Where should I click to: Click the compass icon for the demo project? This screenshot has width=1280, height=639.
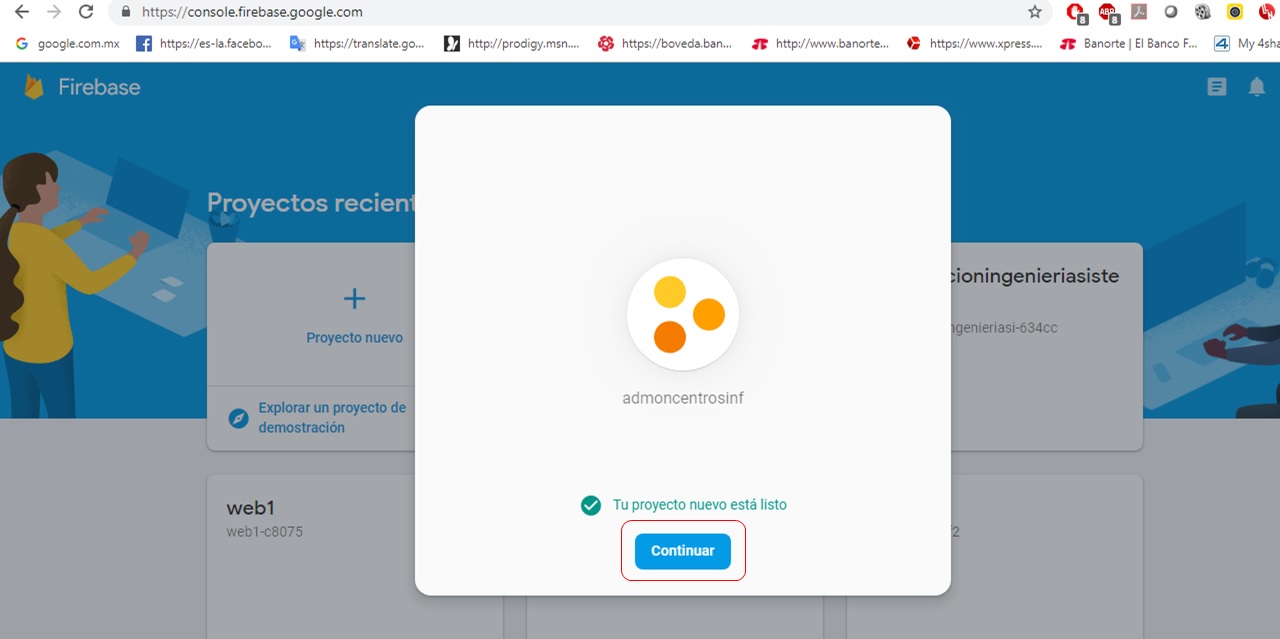238,418
